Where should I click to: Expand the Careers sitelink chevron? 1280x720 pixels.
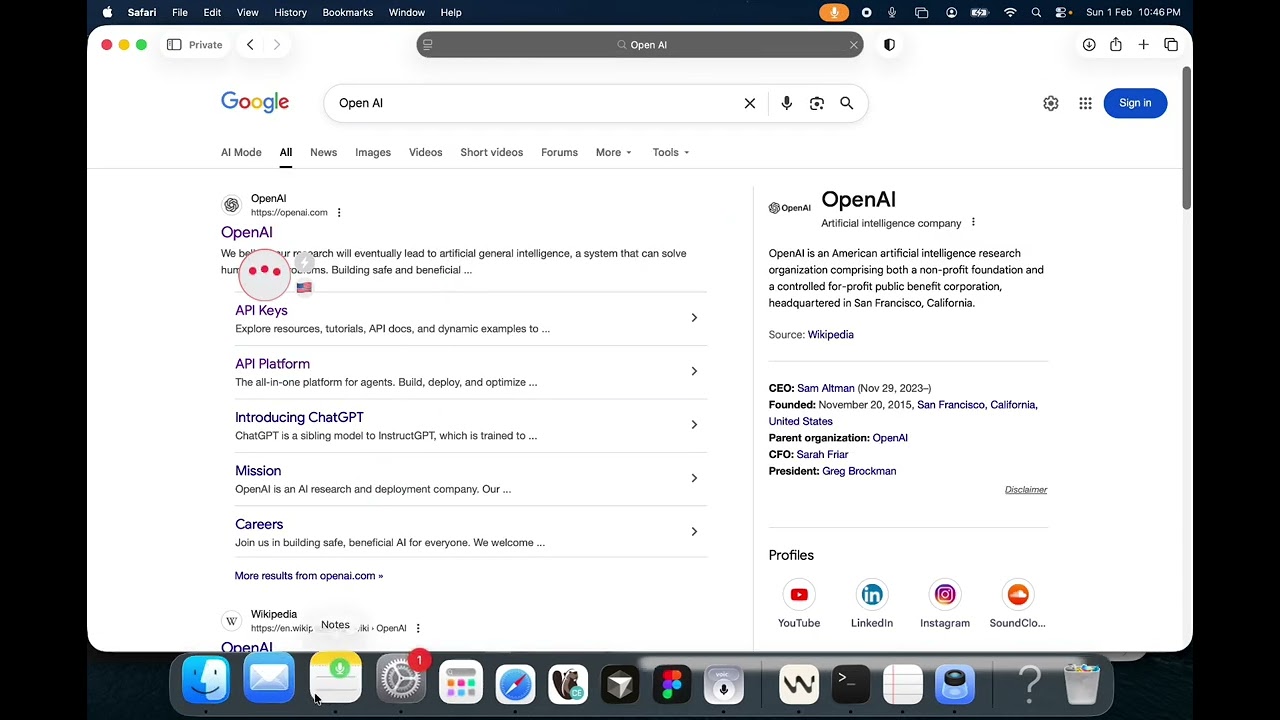pyautogui.click(x=694, y=532)
